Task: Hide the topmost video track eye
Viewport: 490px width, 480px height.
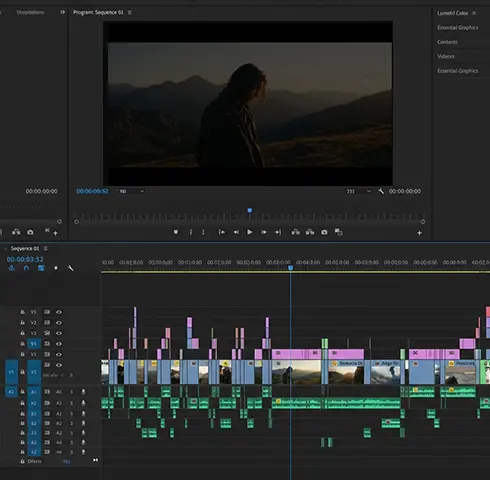Action: (x=59, y=312)
